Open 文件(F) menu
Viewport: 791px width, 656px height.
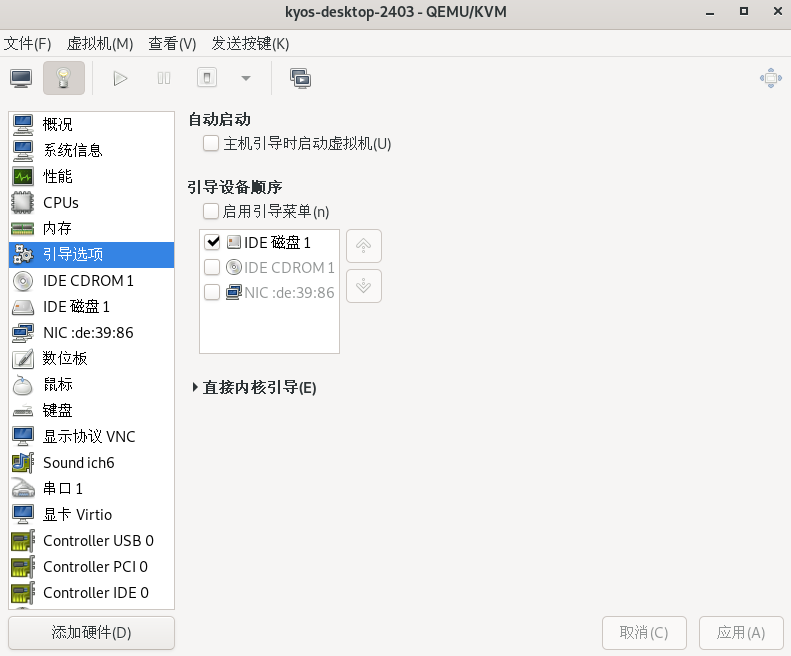coord(27,44)
